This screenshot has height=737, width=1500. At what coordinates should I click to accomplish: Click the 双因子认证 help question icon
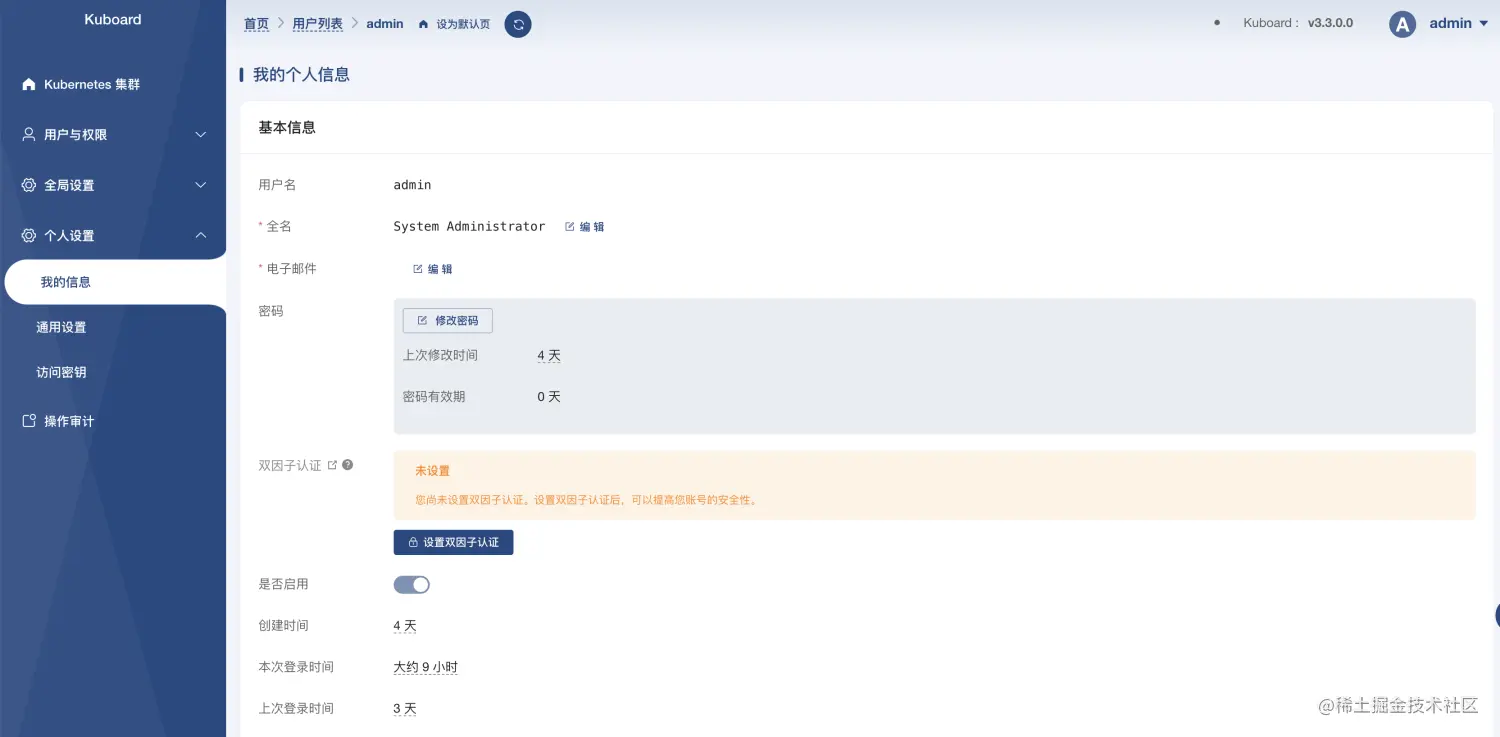click(x=347, y=465)
